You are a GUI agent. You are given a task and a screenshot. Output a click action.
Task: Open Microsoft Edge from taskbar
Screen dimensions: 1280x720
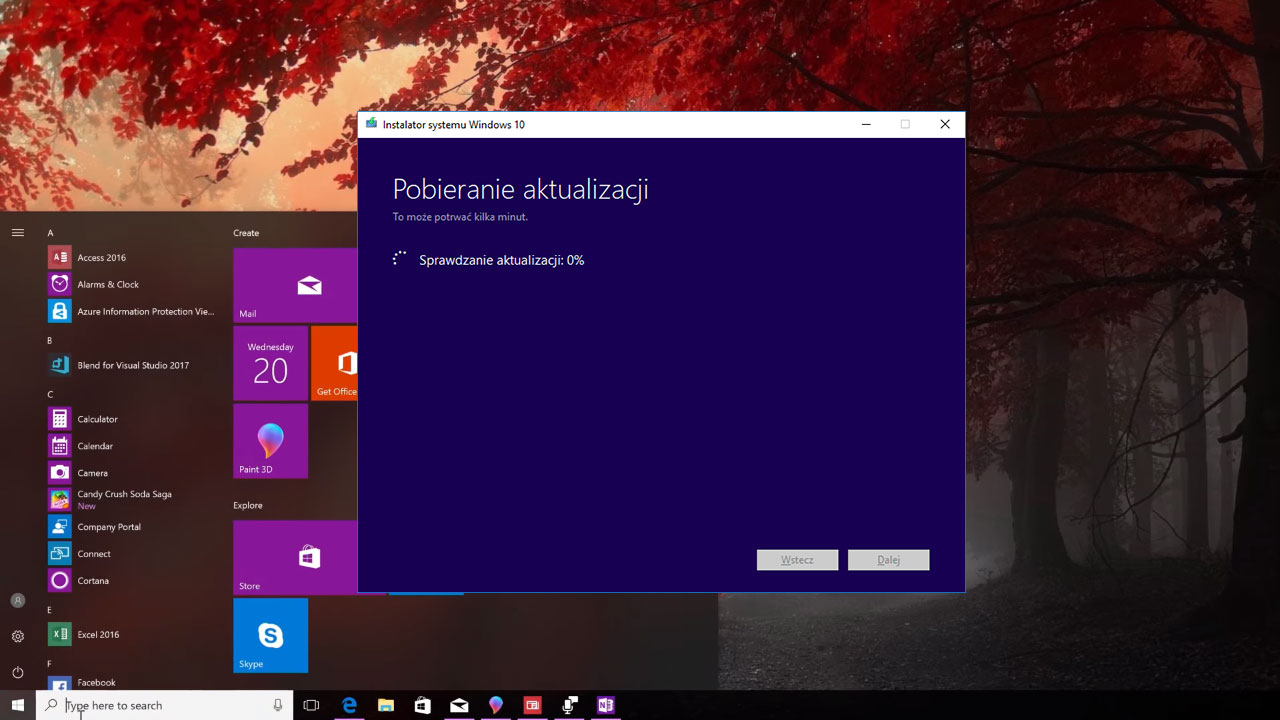tap(350, 705)
